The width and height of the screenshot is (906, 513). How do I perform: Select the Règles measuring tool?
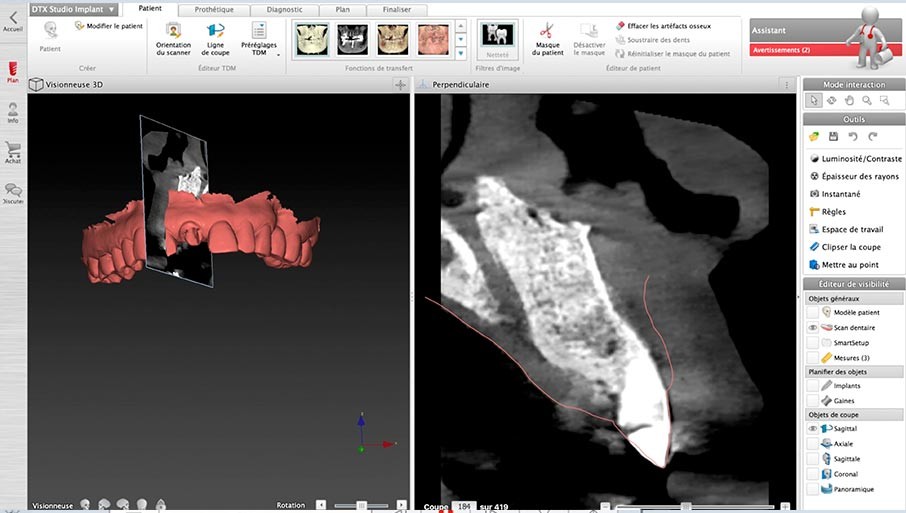pyautogui.click(x=833, y=212)
